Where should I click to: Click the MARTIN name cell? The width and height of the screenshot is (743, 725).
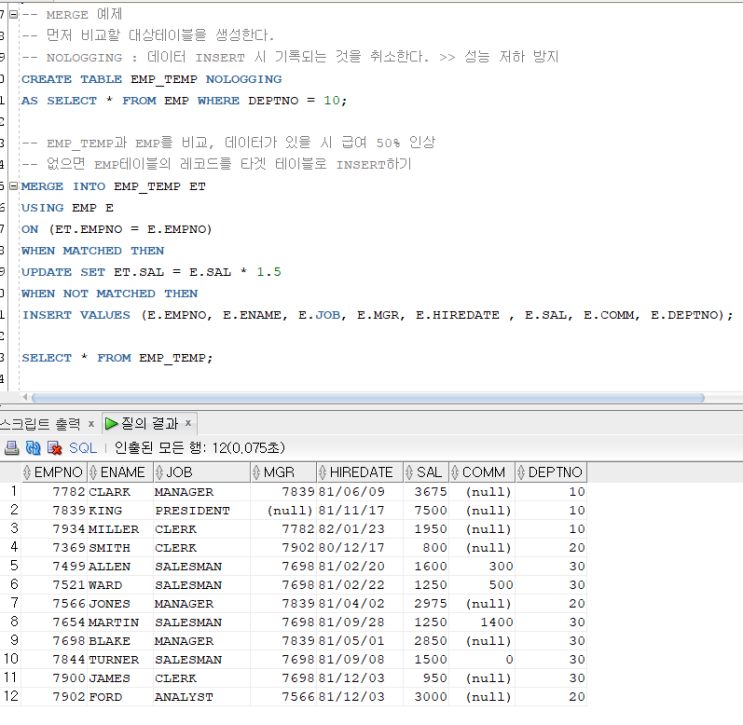(120, 622)
